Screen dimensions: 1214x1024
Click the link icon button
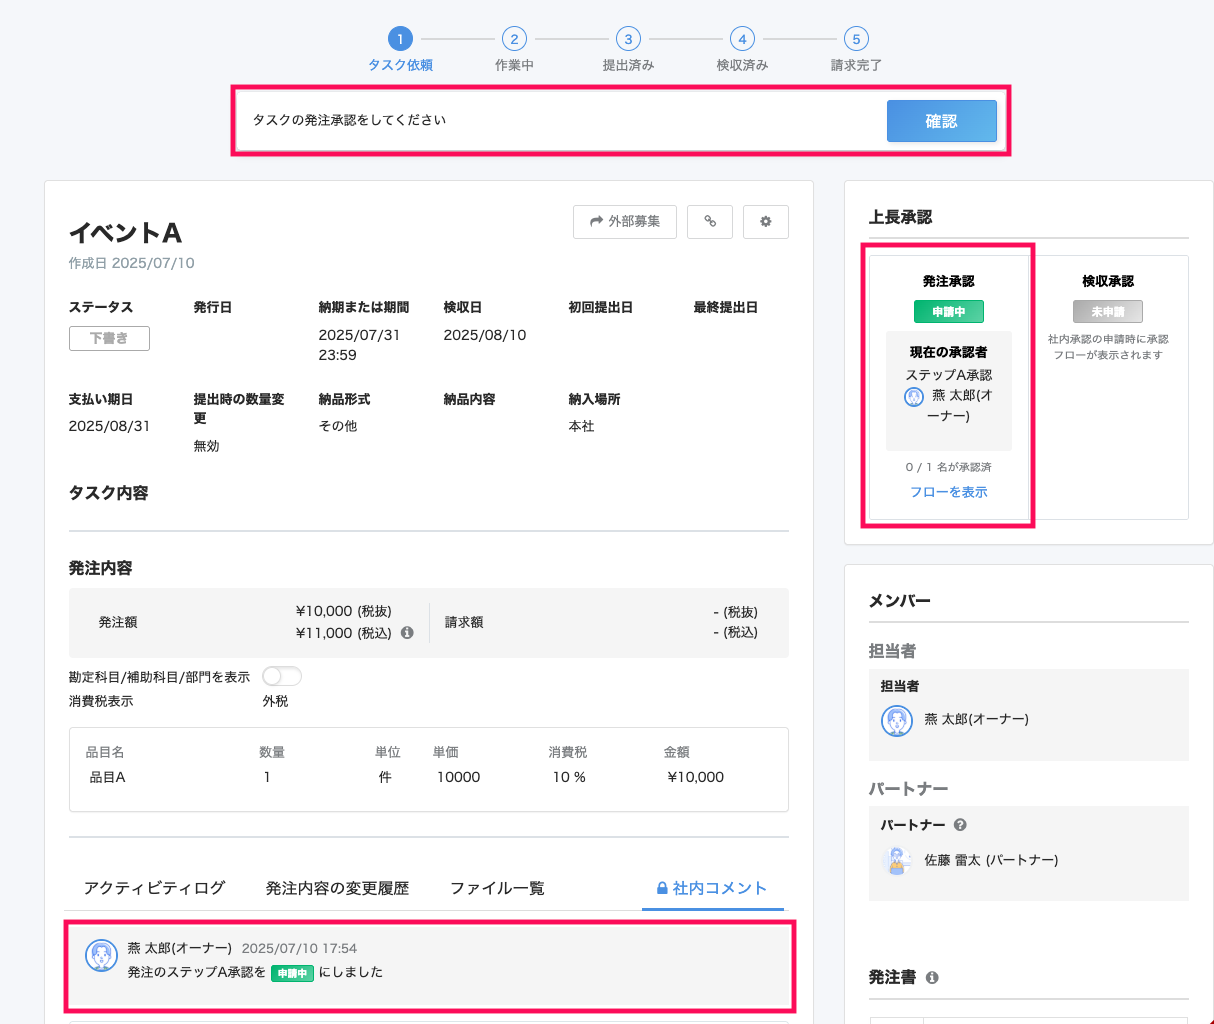(x=710, y=222)
